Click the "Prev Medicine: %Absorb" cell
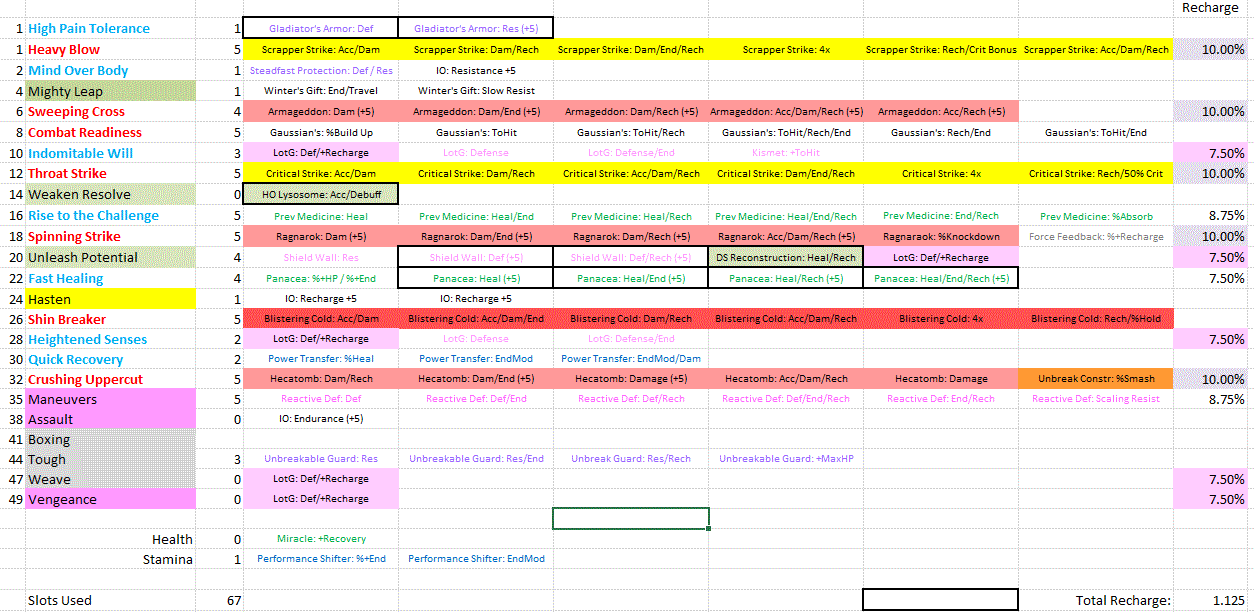Screen dimensions: 1254x612 click(1096, 216)
